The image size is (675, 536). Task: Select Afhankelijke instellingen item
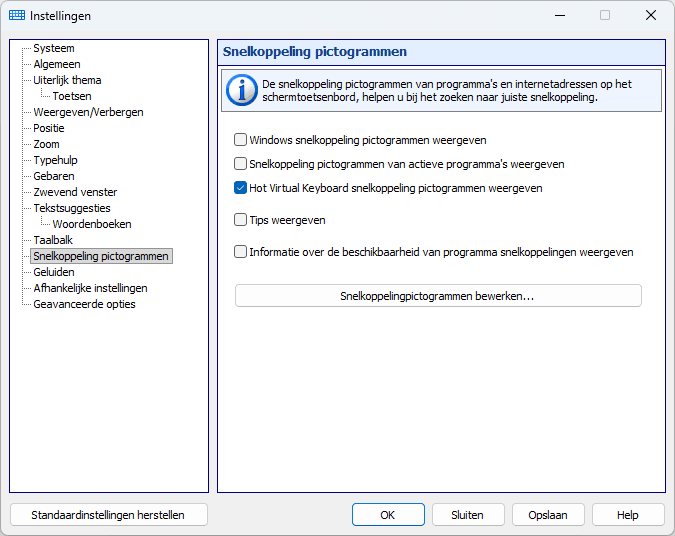click(x=90, y=288)
